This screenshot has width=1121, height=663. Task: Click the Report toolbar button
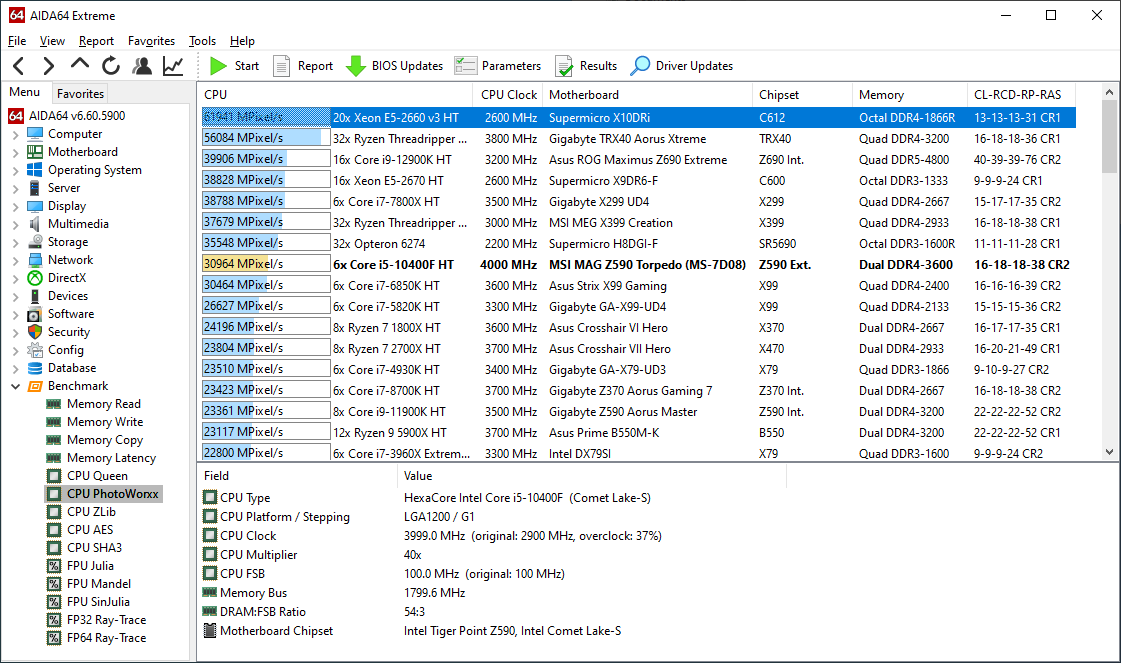304,66
